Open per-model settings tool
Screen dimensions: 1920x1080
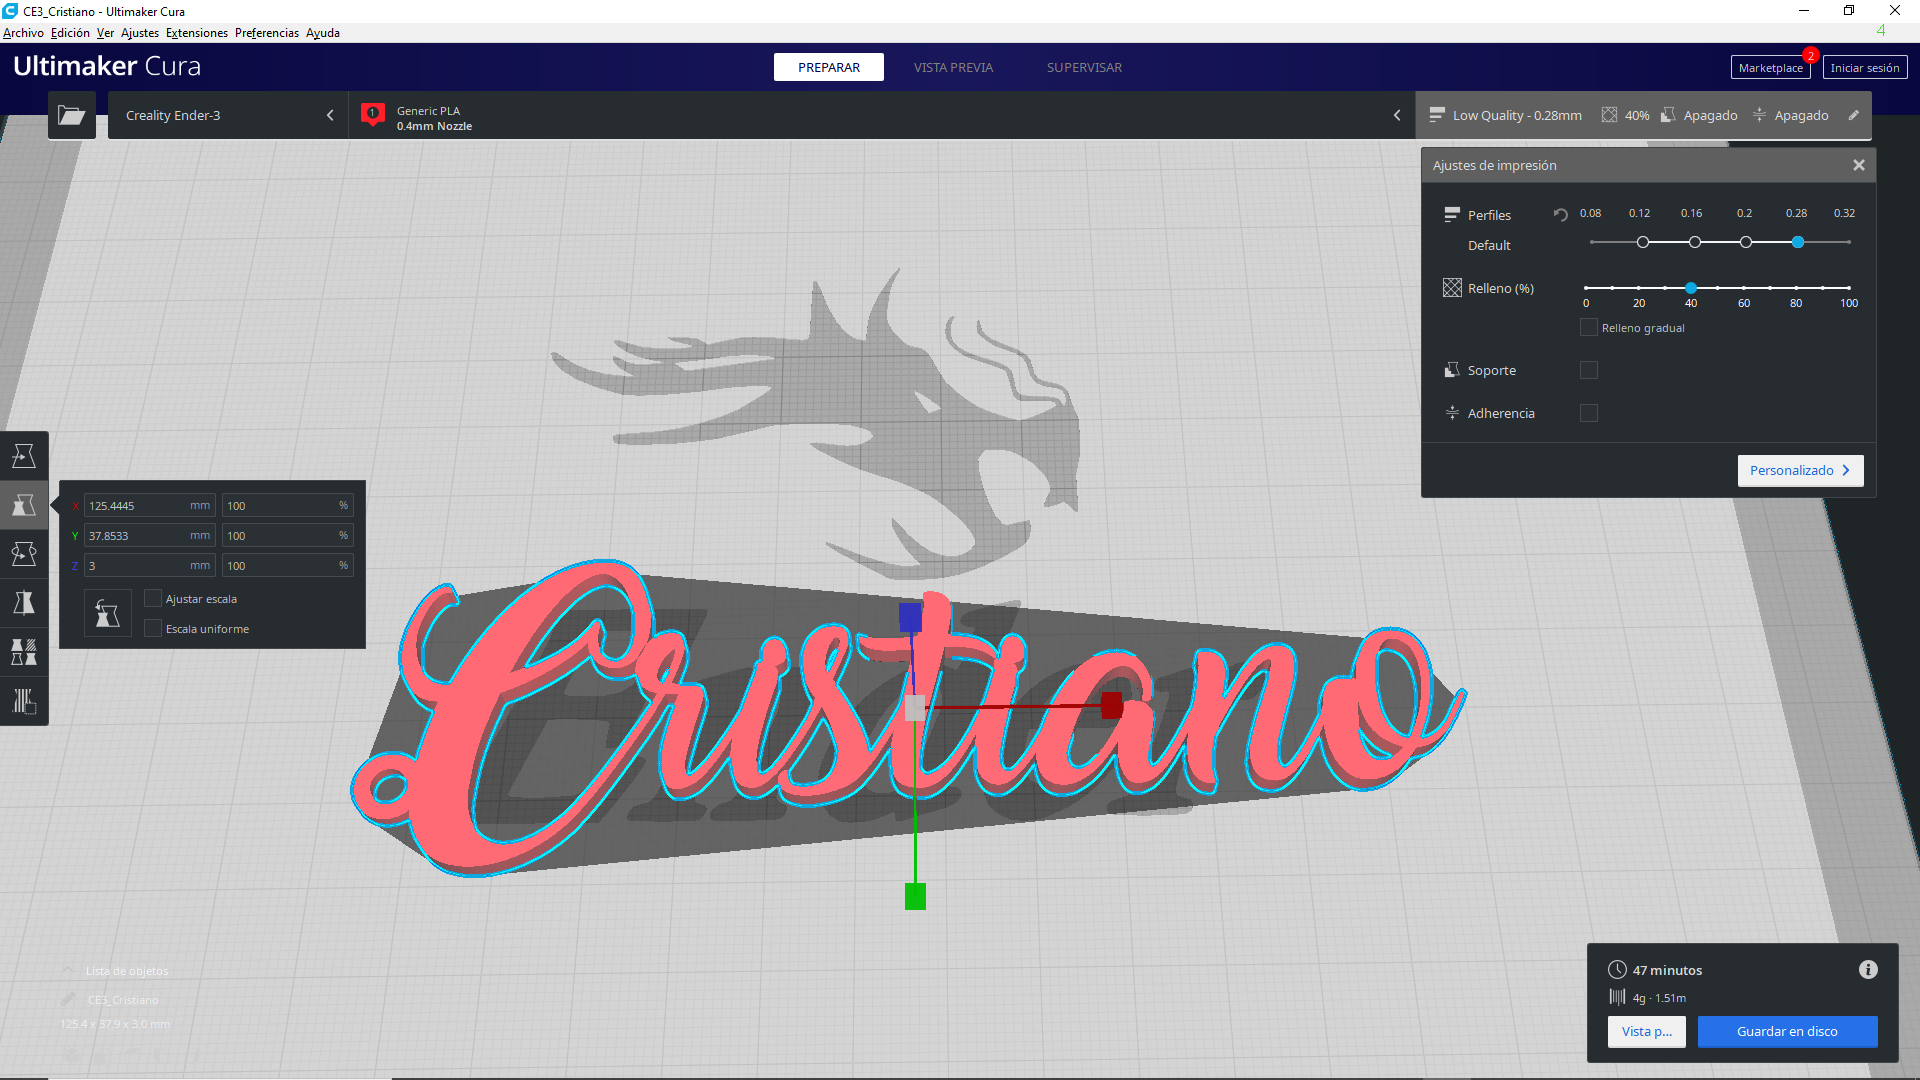(x=24, y=652)
